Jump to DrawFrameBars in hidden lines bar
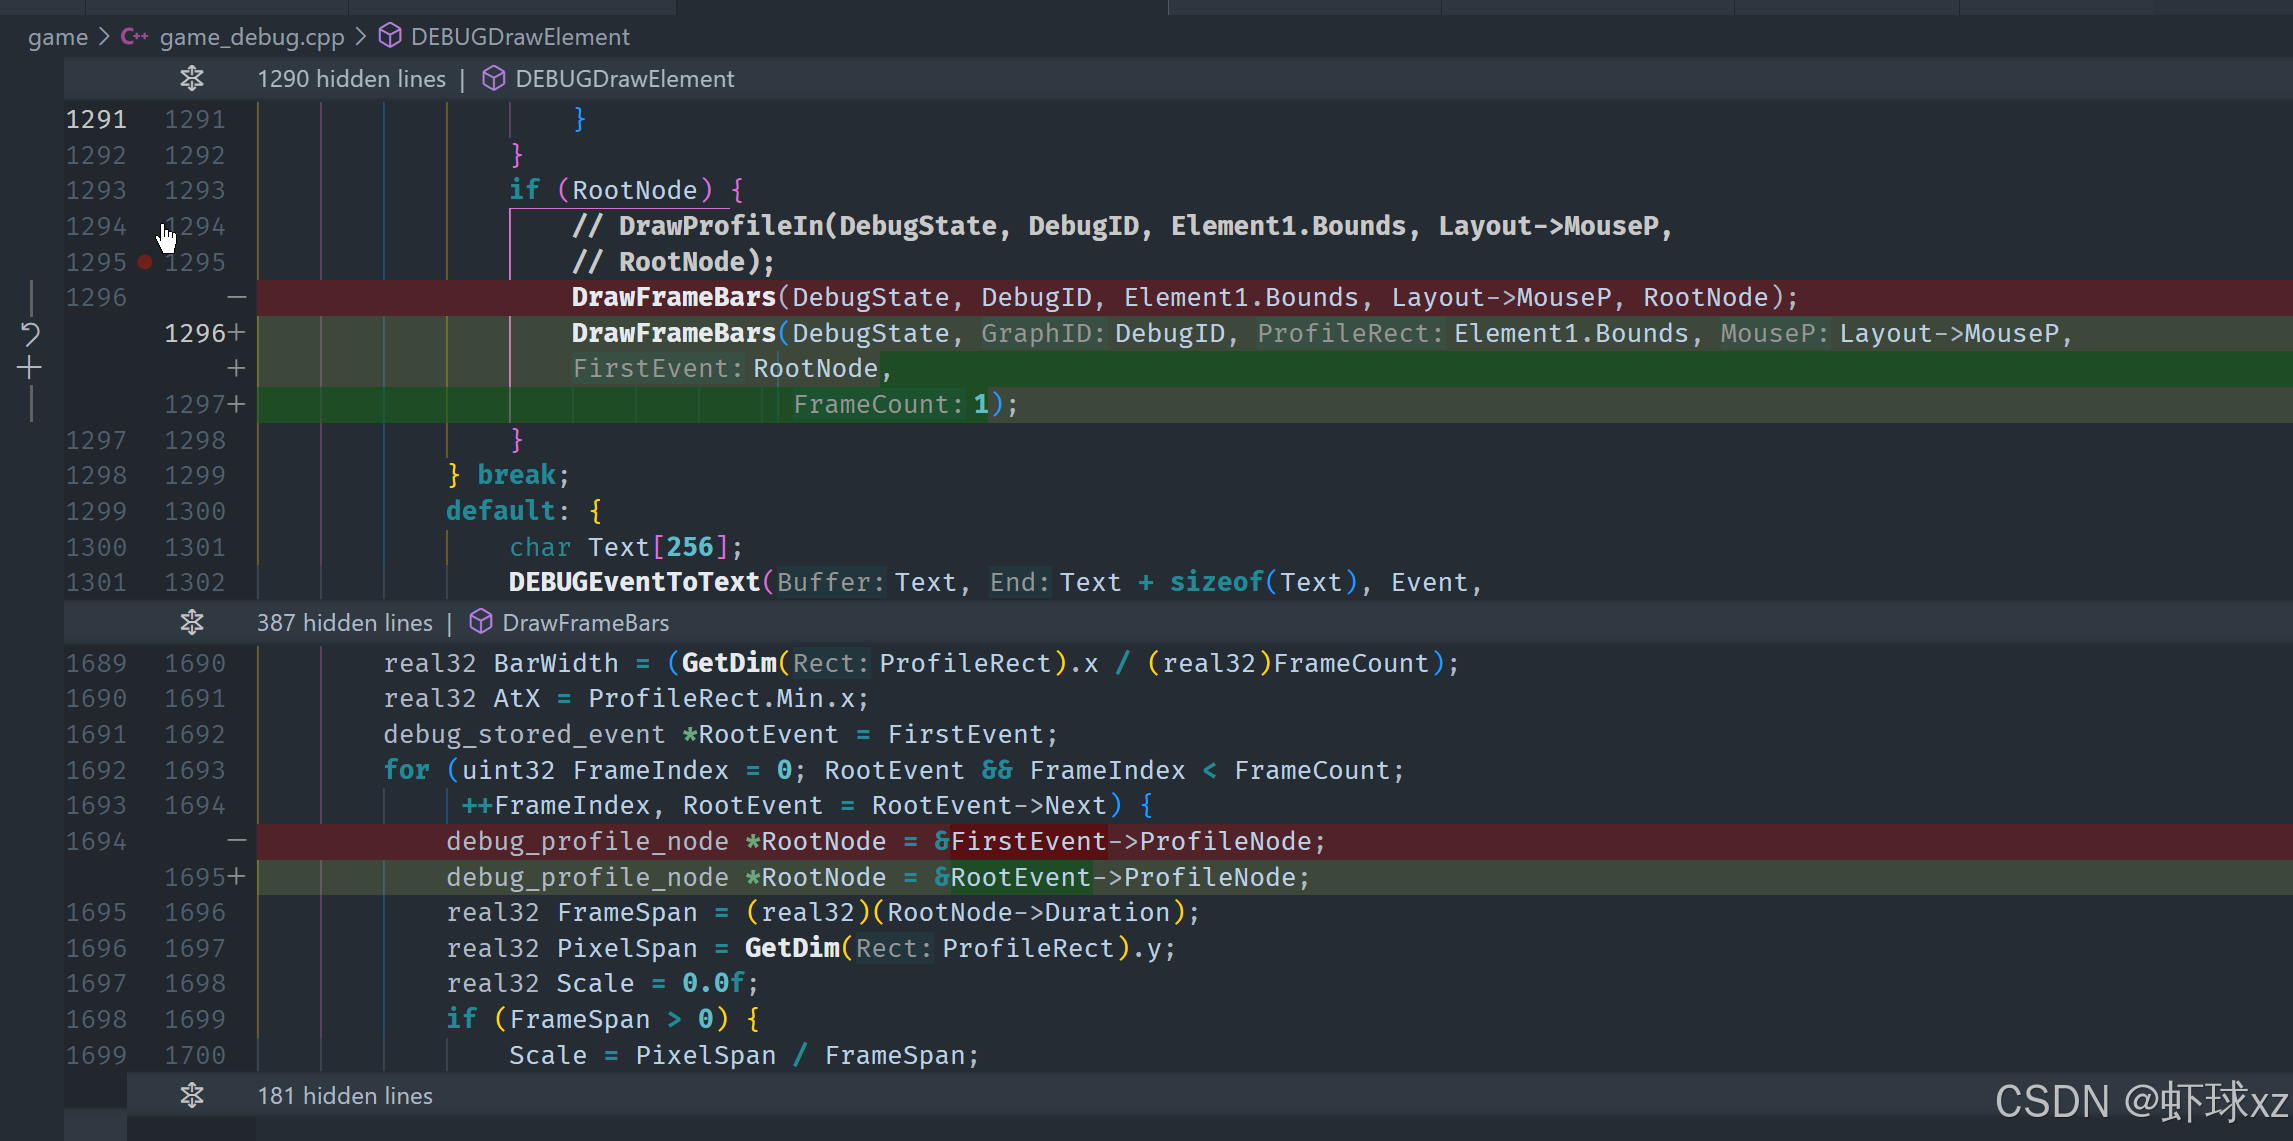 pos(585,622)
